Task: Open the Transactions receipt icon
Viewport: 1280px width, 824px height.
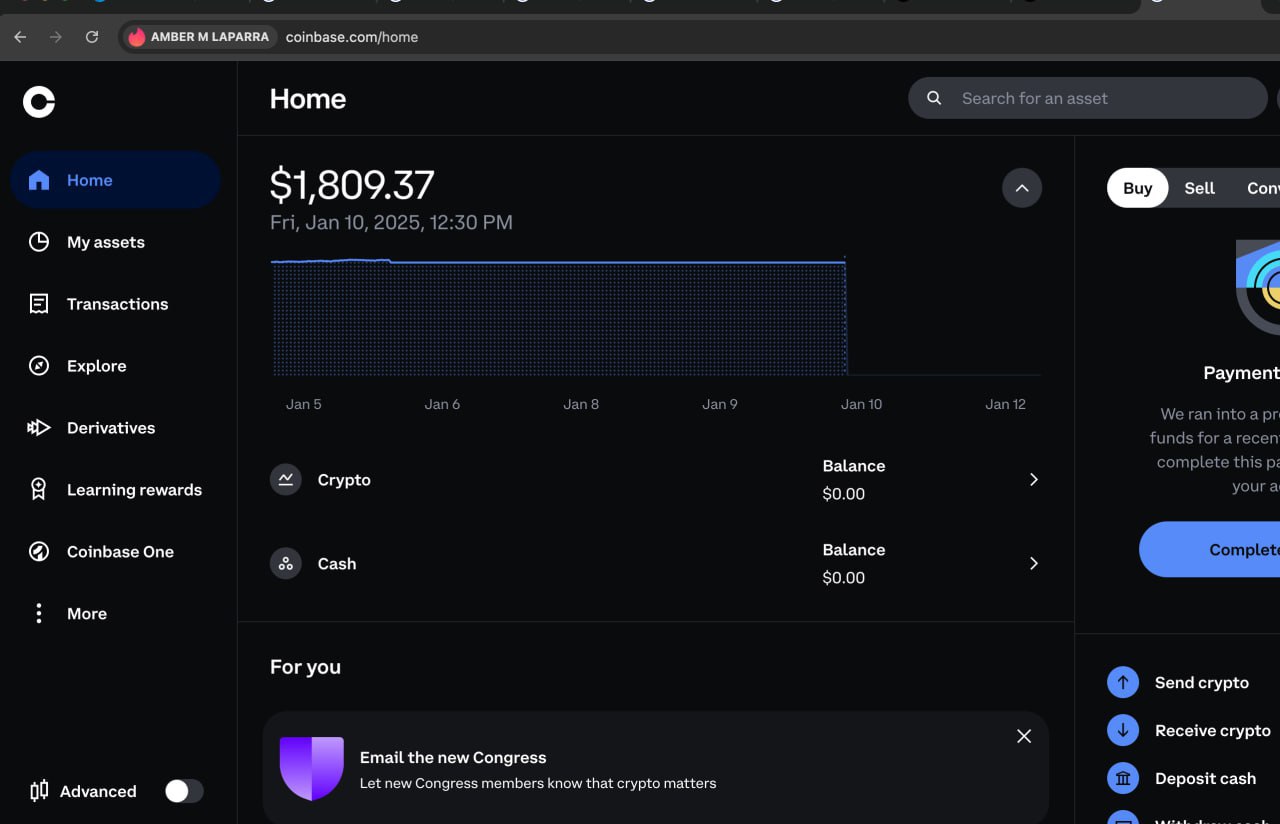Action: pyautogui.click(x=39, y=304)
